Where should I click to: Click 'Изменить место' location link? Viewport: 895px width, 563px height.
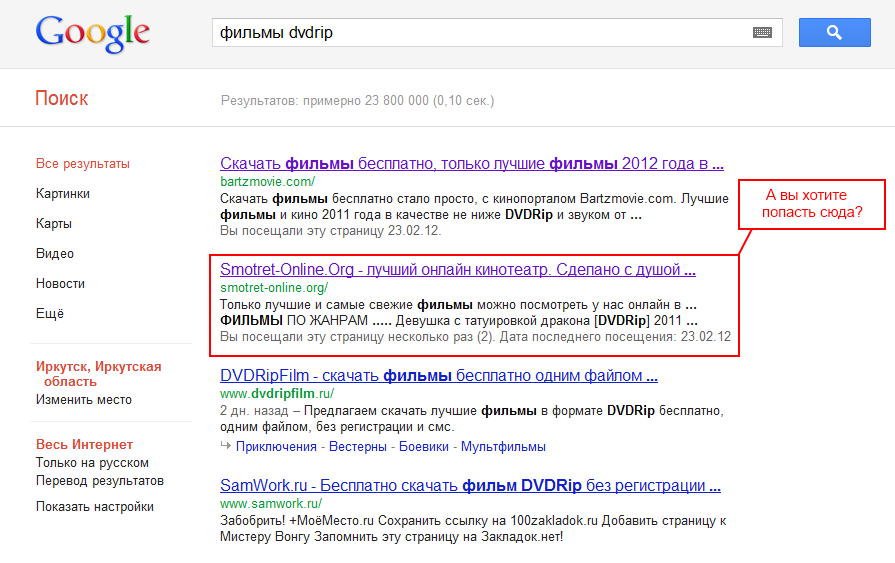pos(84,400)
